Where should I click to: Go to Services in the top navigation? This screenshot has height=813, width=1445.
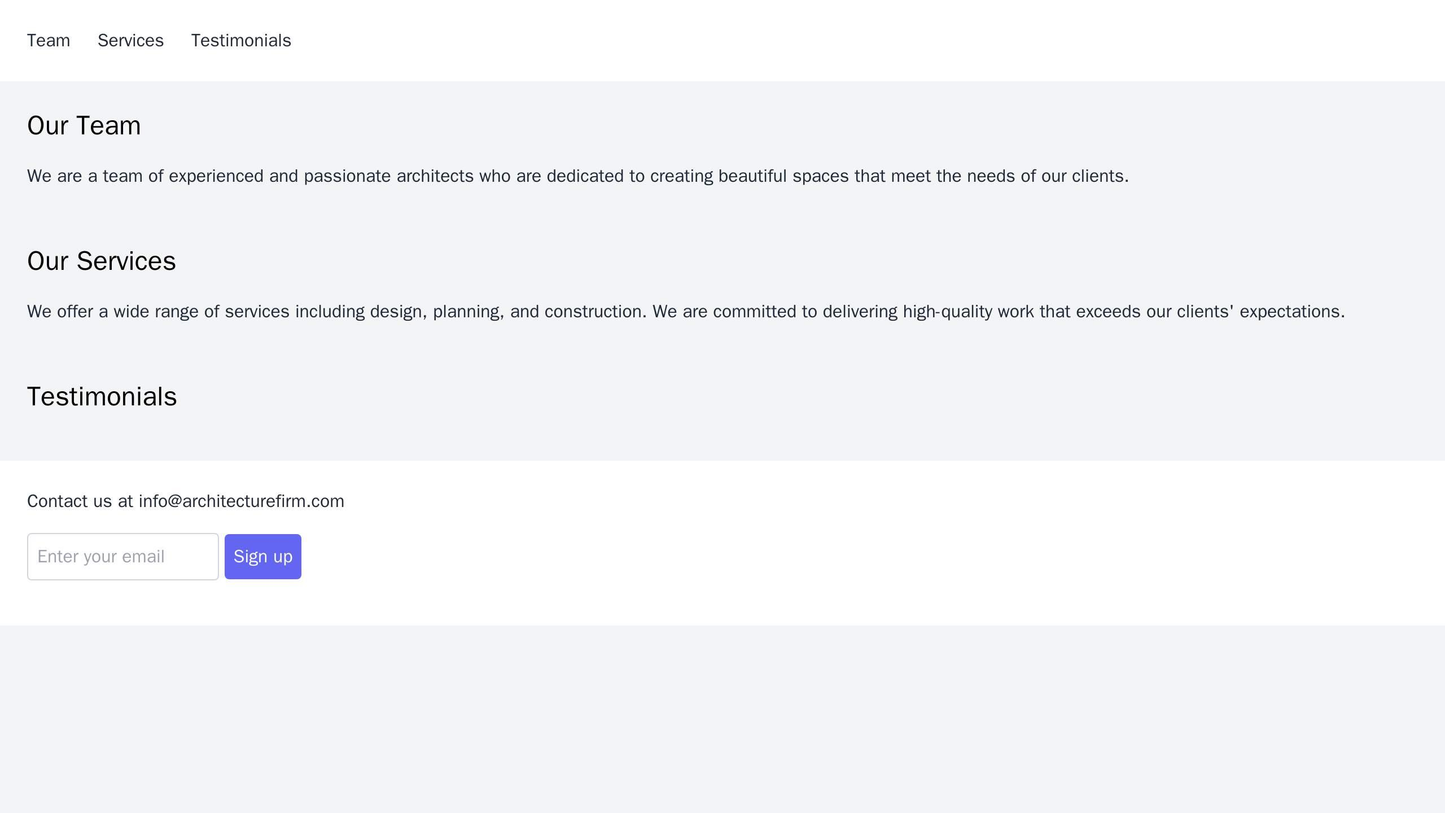click(x=130, y=41)
